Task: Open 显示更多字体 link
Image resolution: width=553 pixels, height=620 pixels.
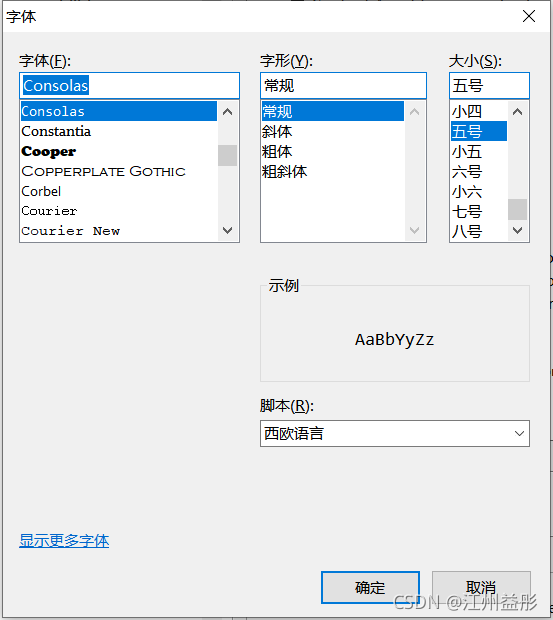Action: click(x=64, y=541)
